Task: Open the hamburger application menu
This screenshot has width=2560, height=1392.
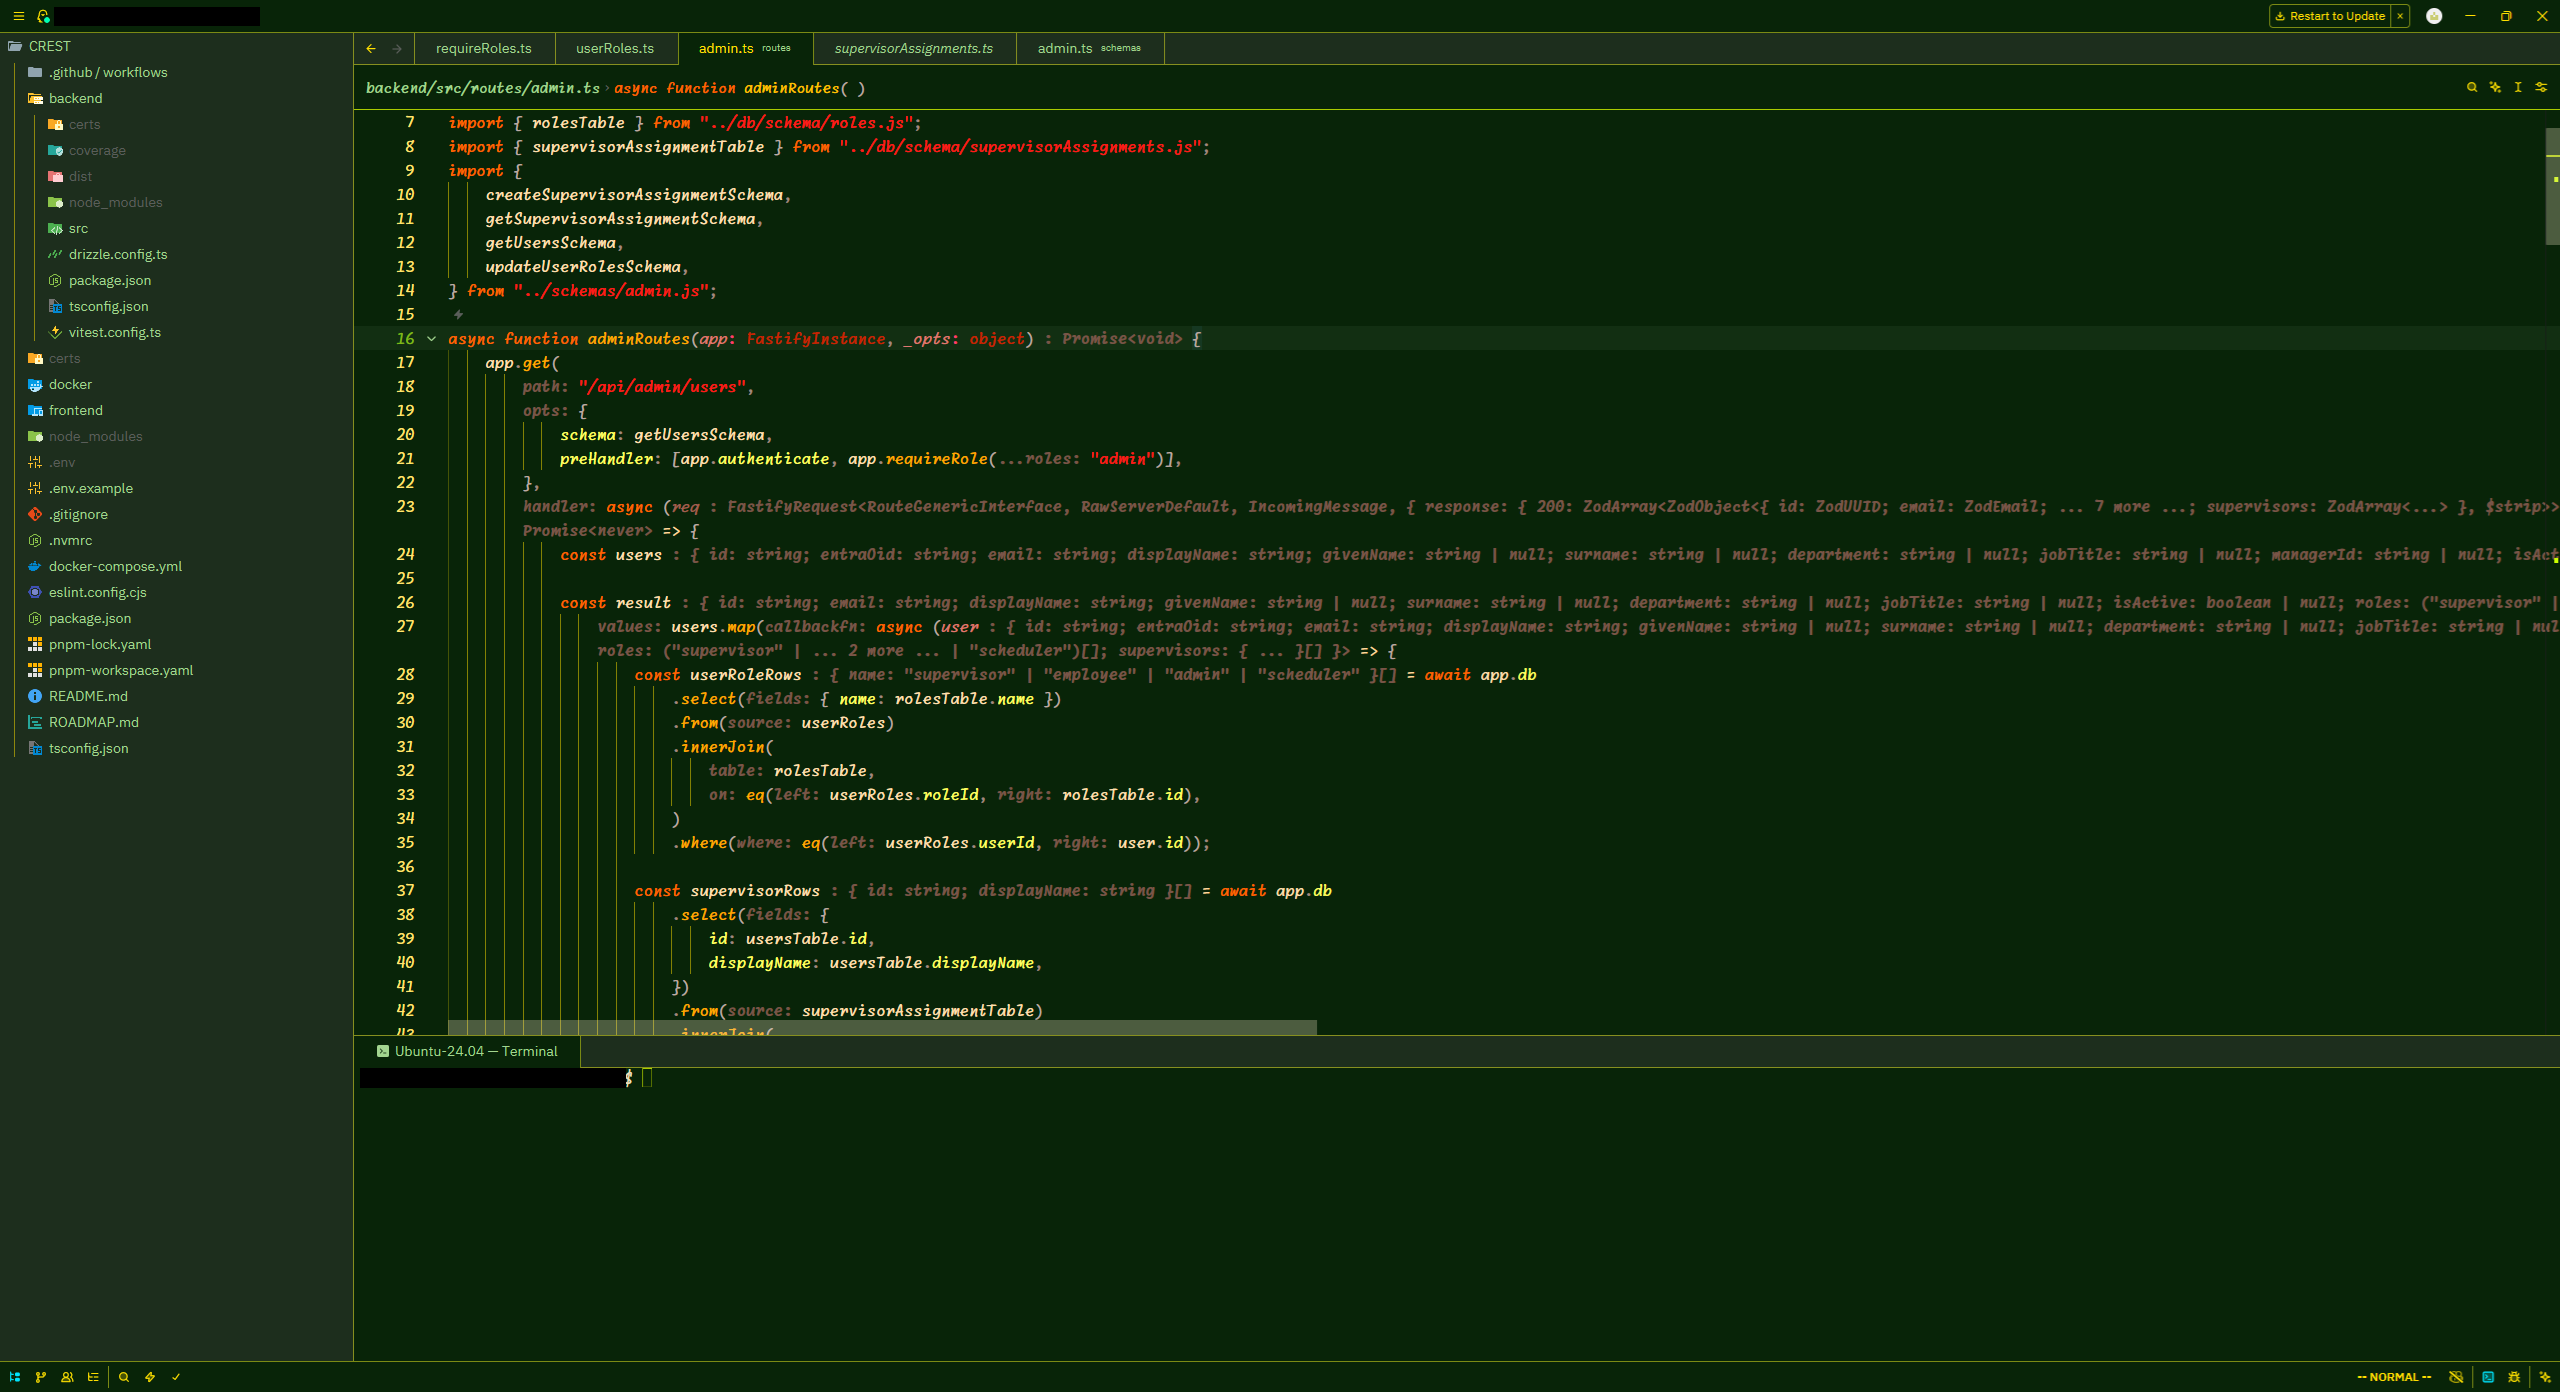Action: click(18, 16)
